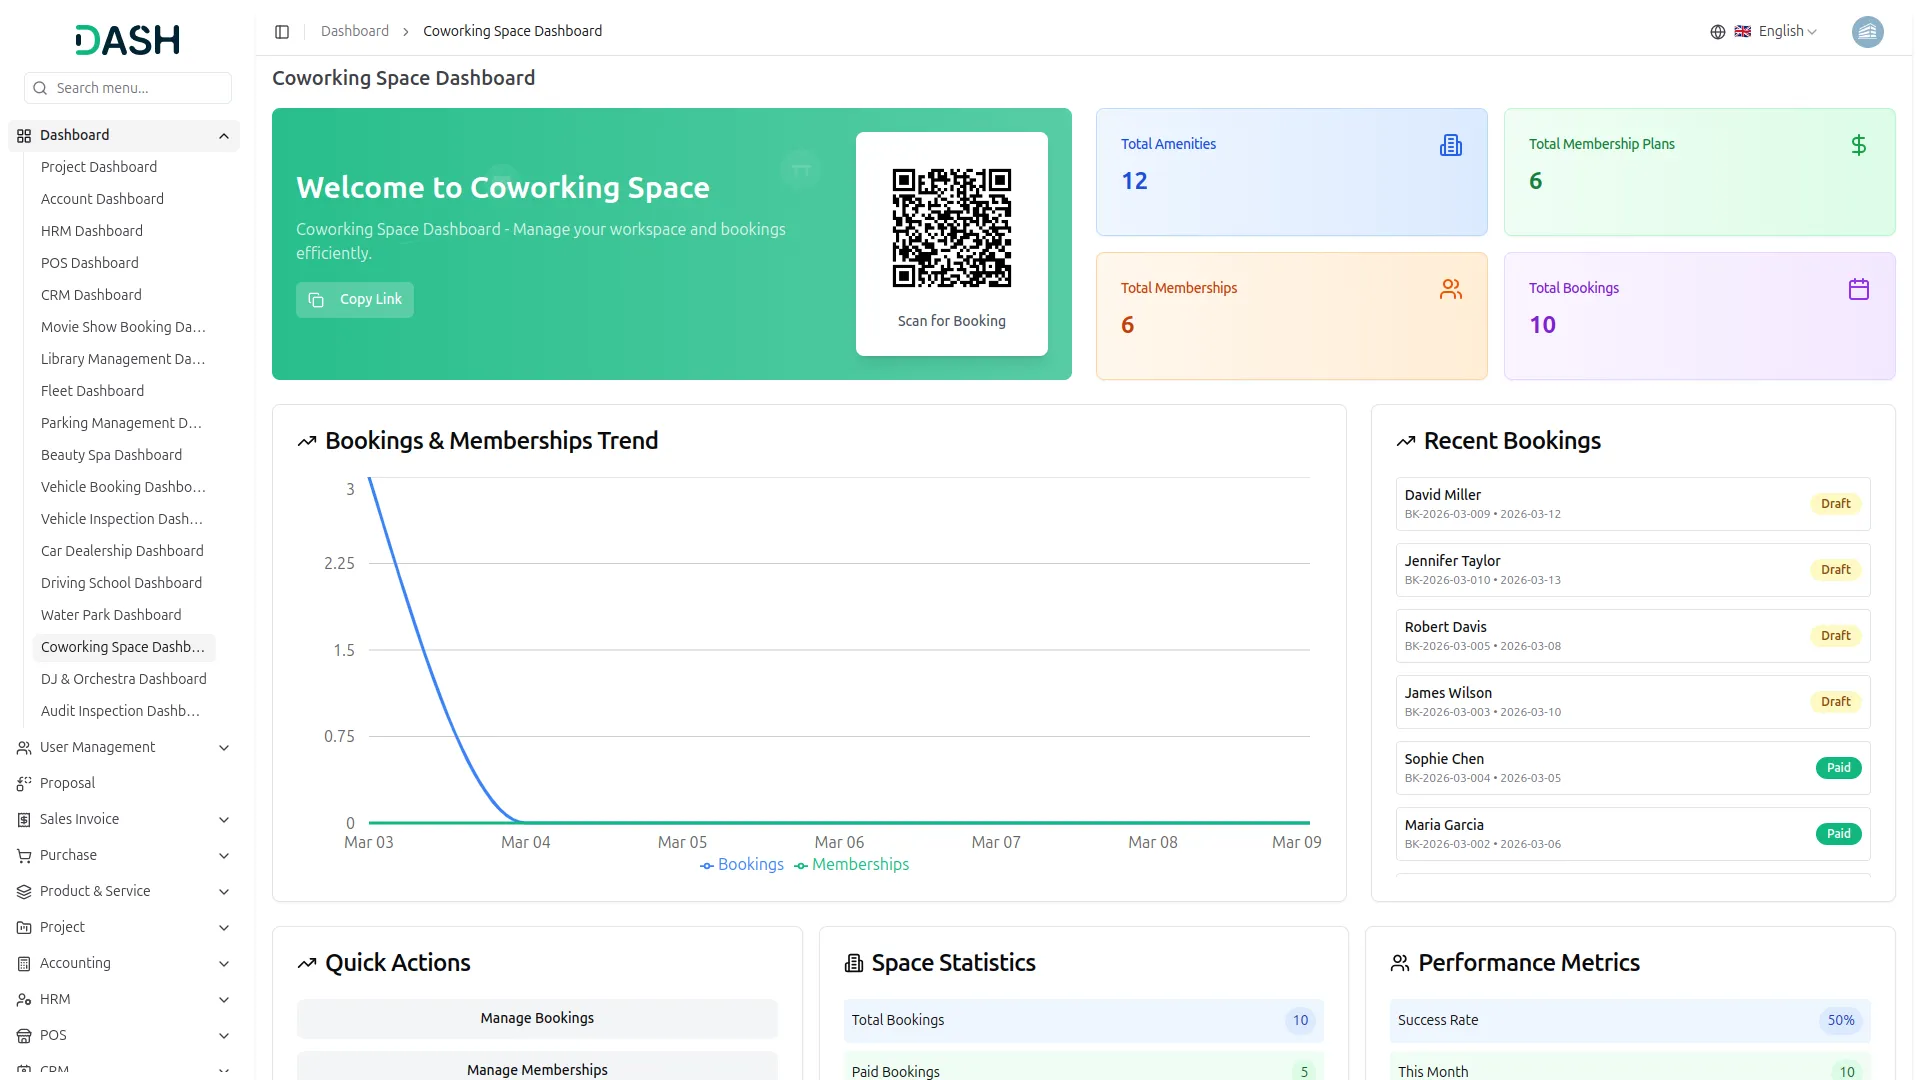The height and width of the screenshot is (1080, 1920).
Task: Open the Water Park Dashboard menu item
Action: pyautogui.click(x=111, y=615)
